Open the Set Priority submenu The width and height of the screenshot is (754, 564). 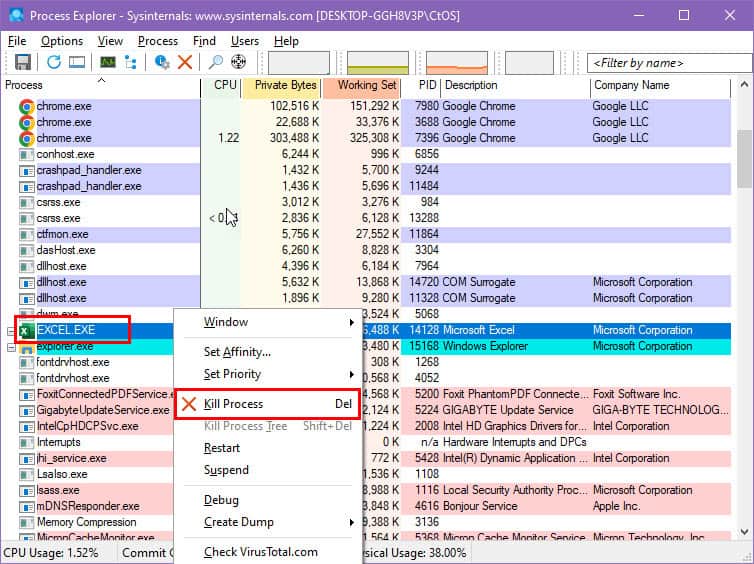coord(267,374)
